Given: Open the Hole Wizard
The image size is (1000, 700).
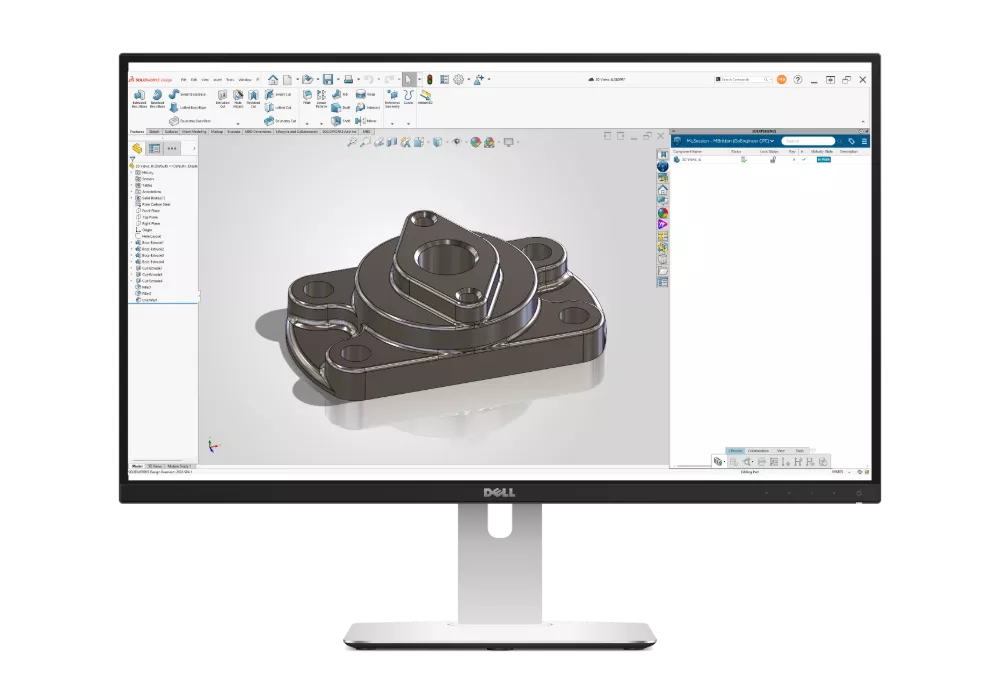Looking at the screenshot, I should 238,99.
